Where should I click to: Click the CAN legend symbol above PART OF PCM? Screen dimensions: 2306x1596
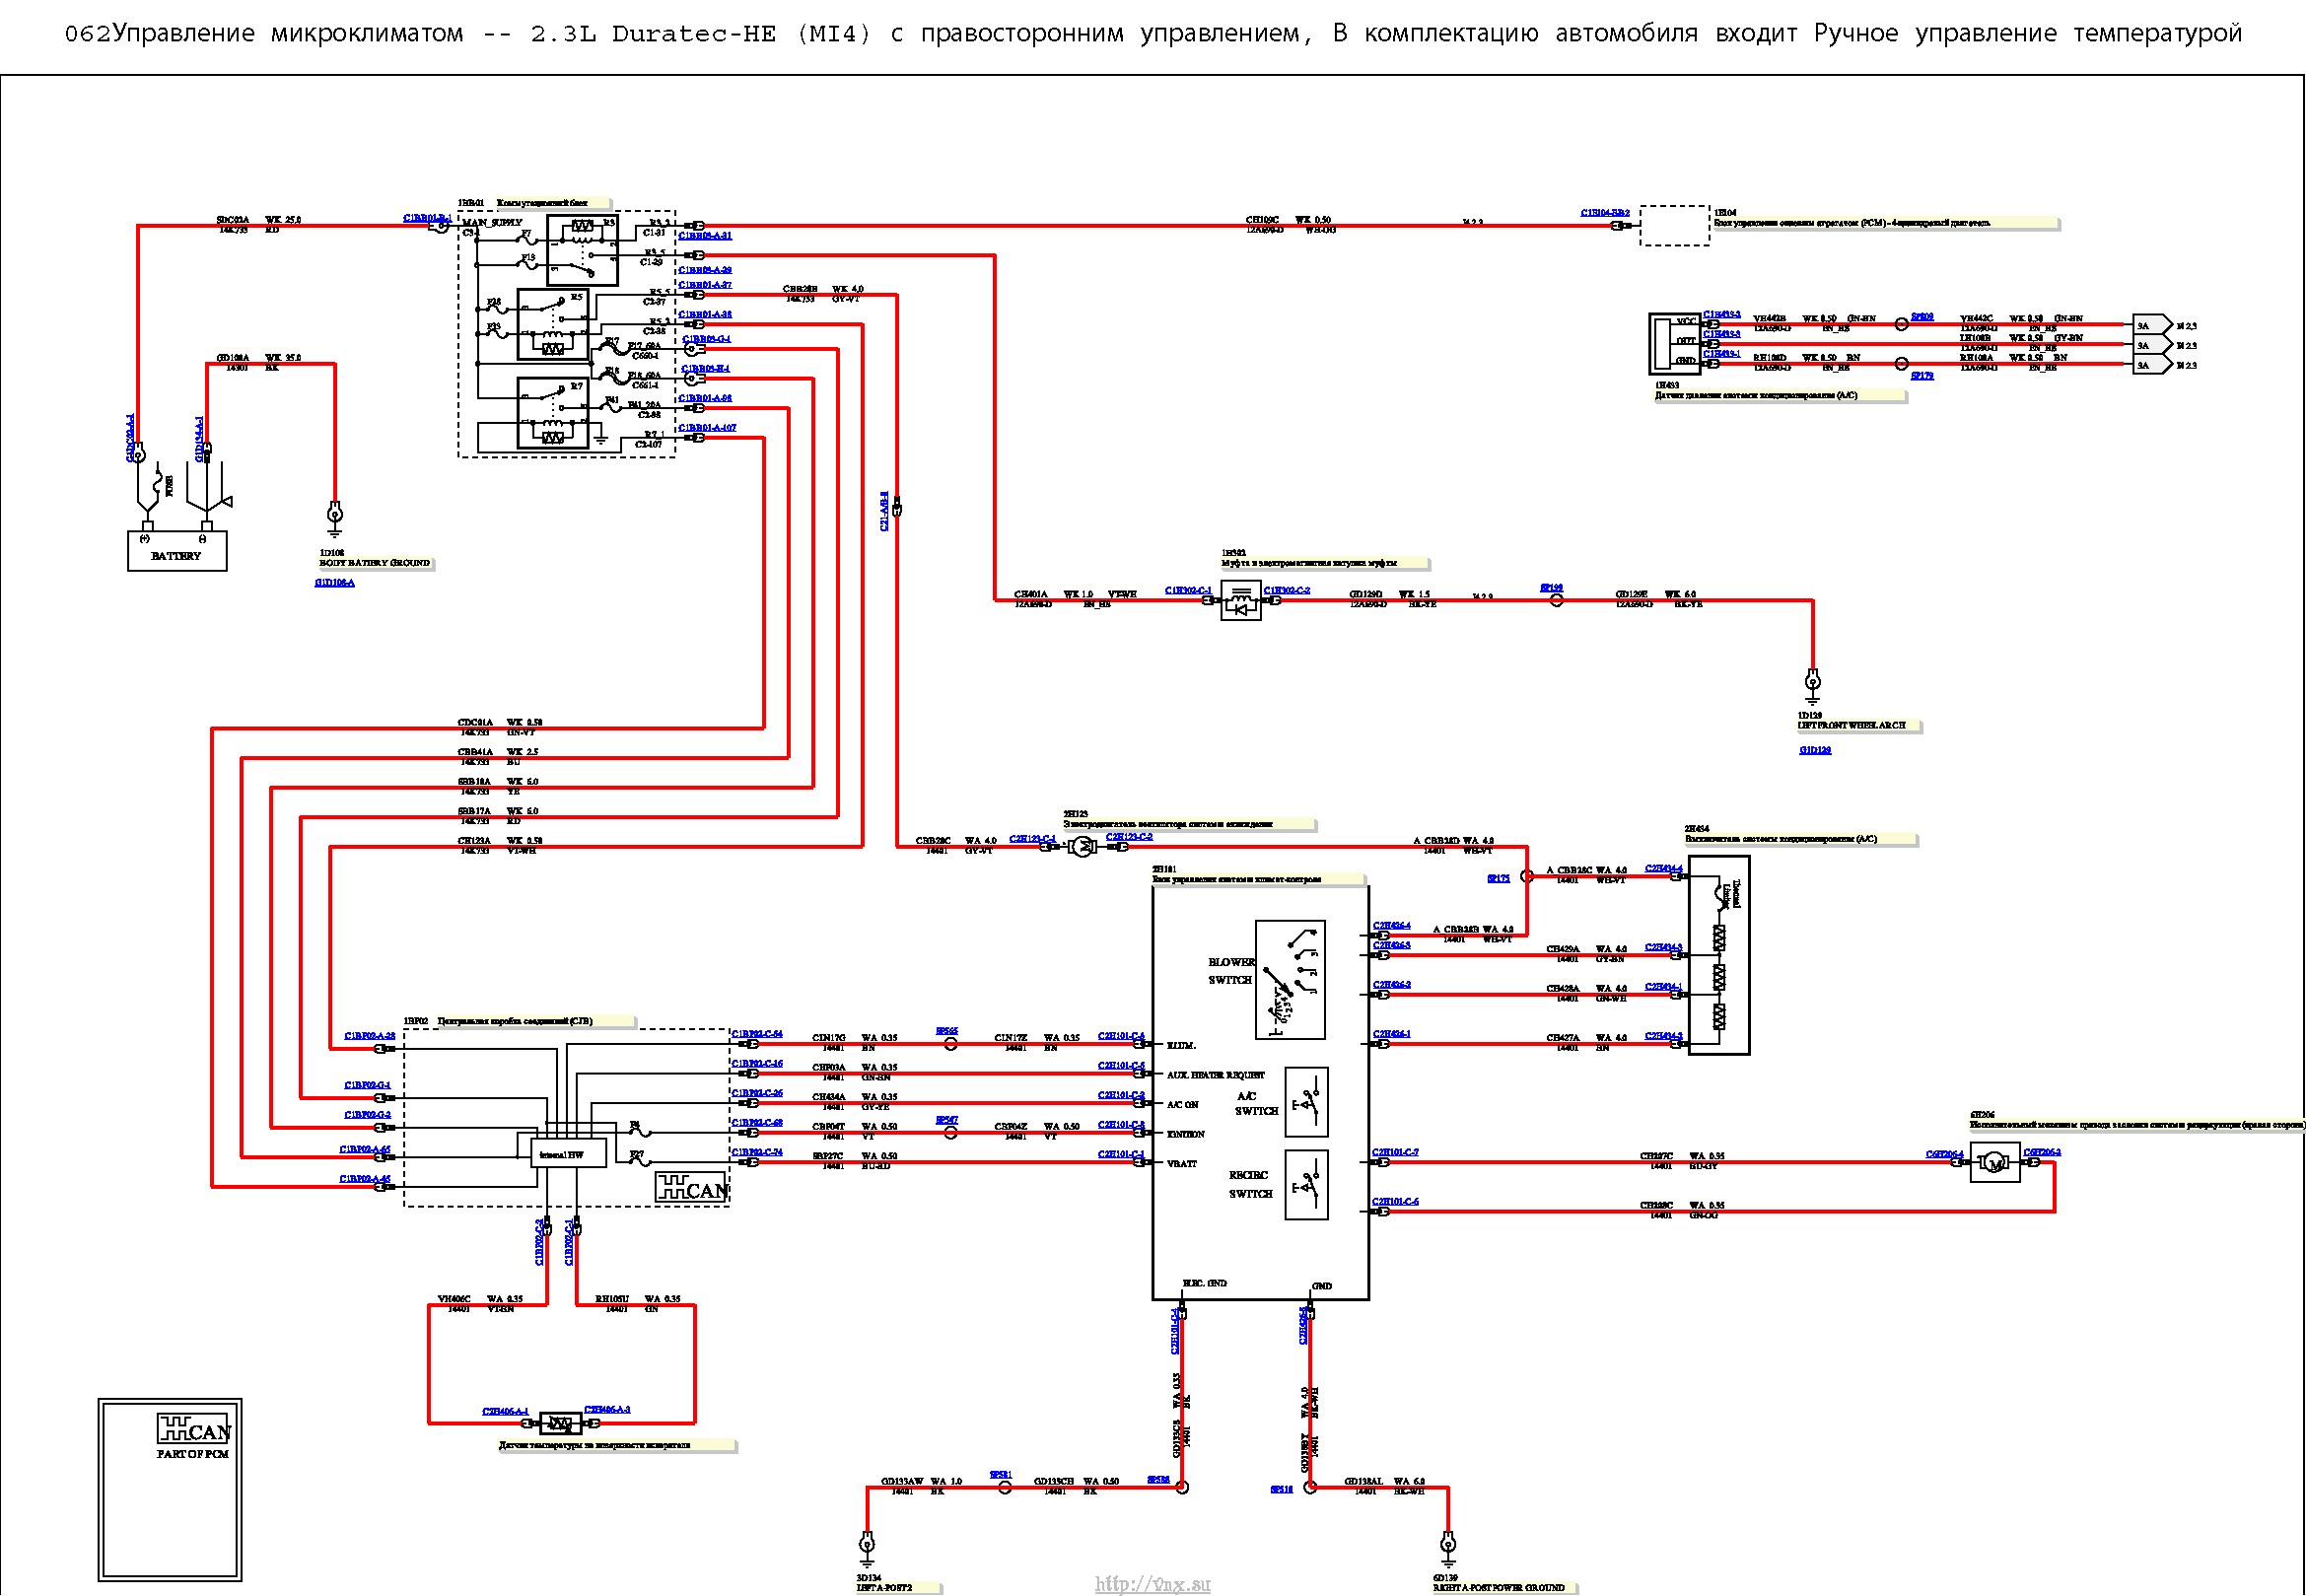point(194,1429)
